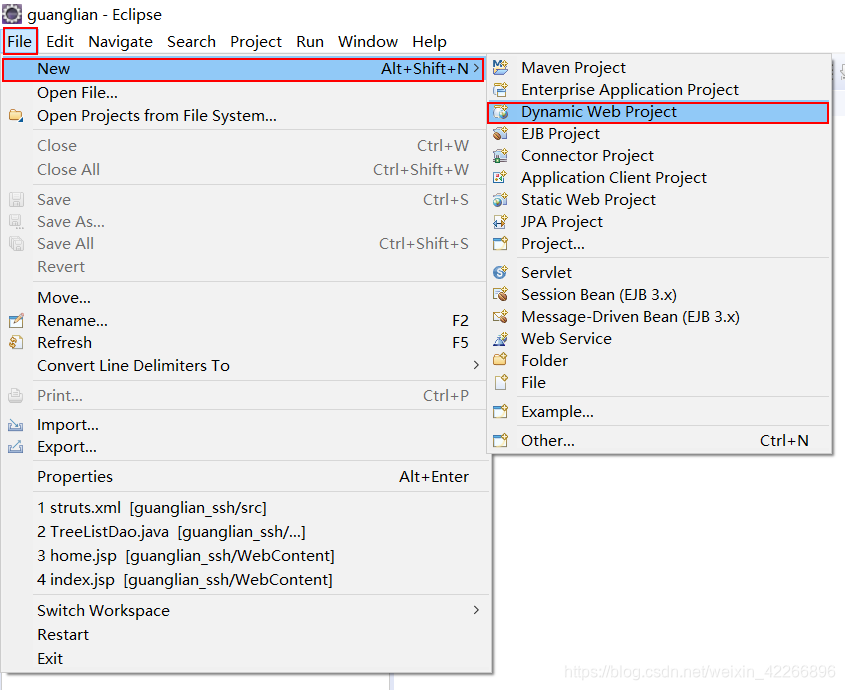Click the Ctrl+N shortcut text
Image resolution: width=845 pixels, height=690 pixels.
click(x=784, y=440)
